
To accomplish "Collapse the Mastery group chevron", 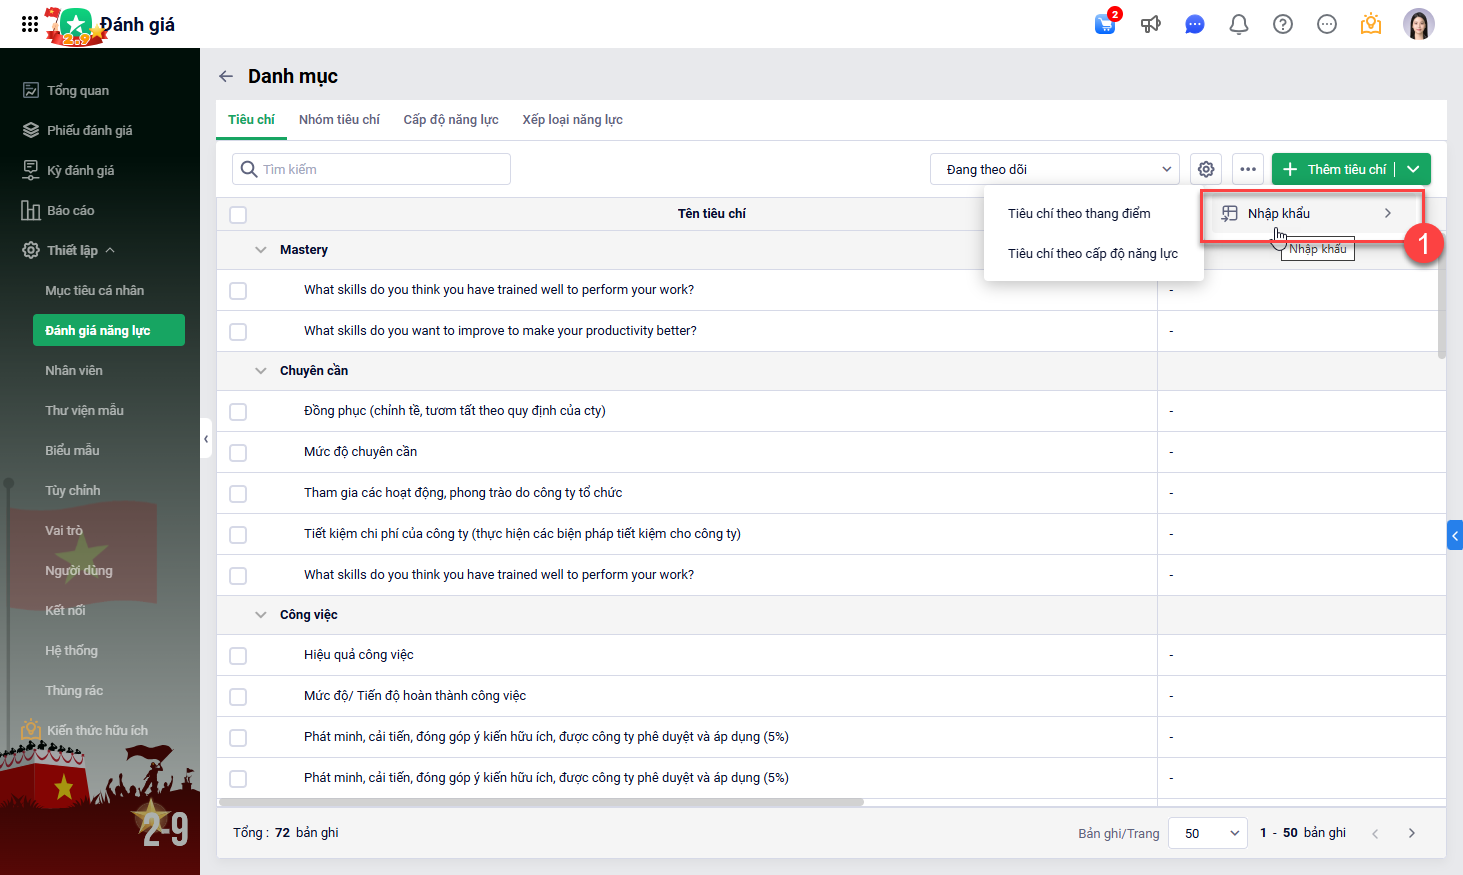I will pos(261,250).
